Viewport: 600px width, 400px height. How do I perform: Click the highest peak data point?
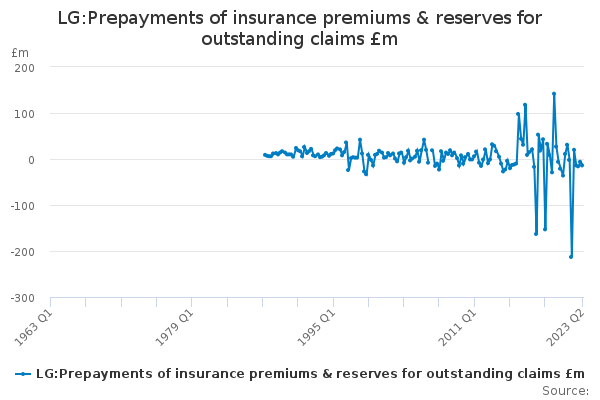coord(554,94)
